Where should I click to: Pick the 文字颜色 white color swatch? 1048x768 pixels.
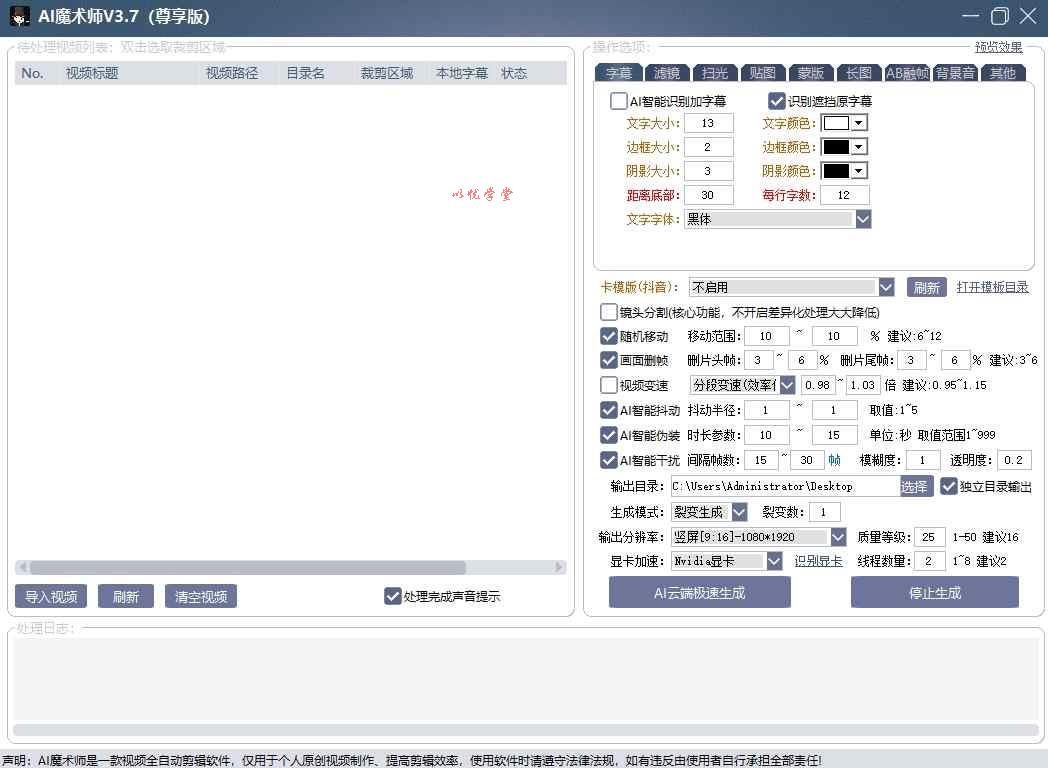835,123
